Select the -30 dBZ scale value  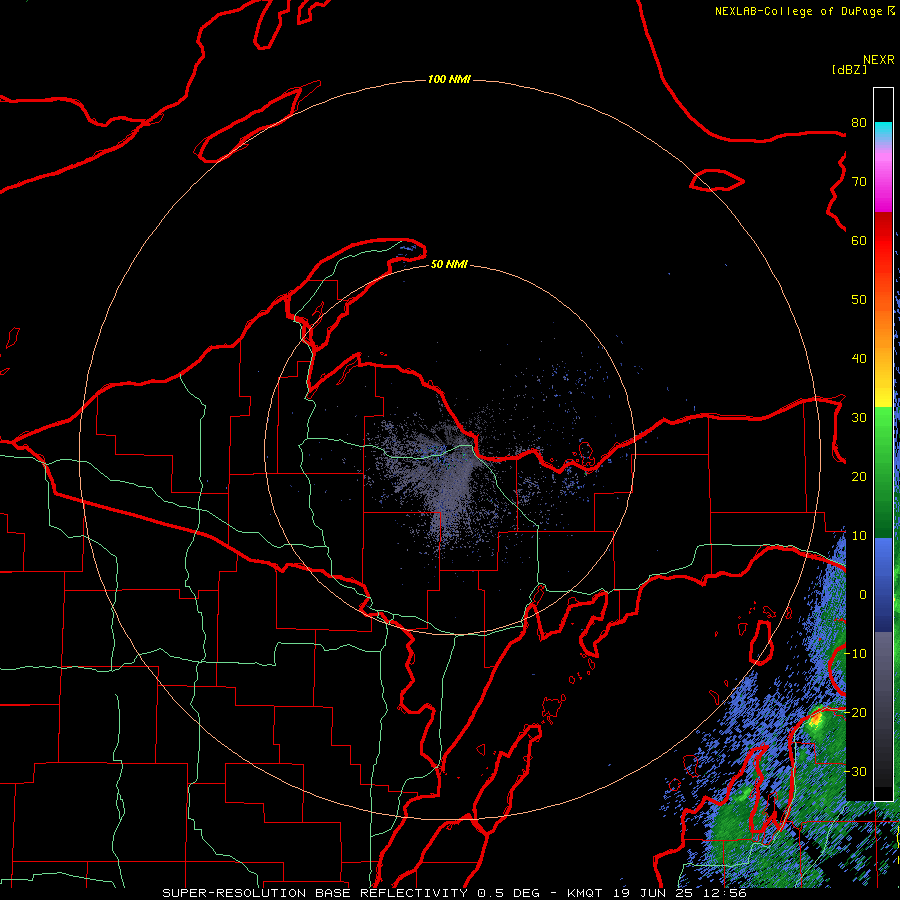pos(856,771)
